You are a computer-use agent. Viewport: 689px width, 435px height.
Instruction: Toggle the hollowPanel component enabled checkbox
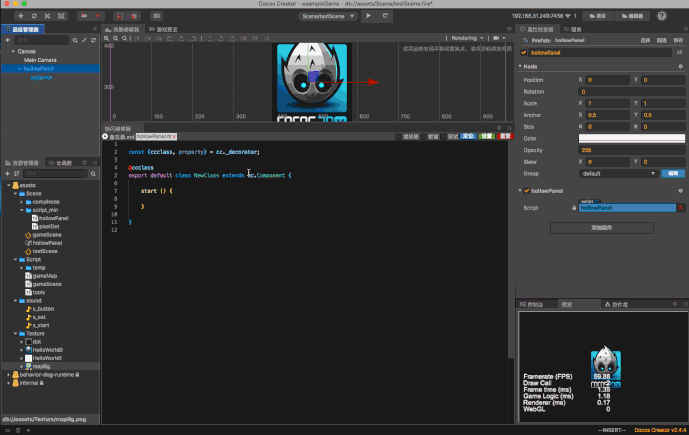pyautogui.click(x=526, y=191)
